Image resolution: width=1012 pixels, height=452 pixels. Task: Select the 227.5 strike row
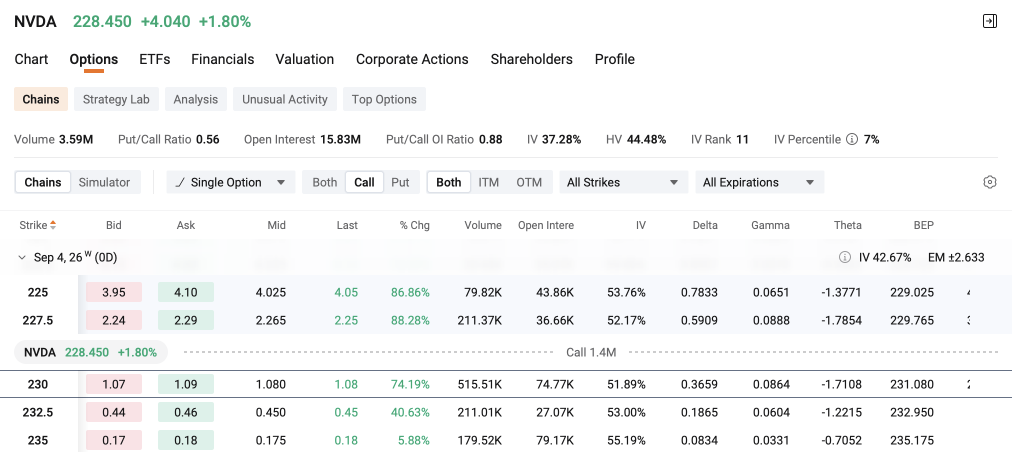pos(506,320)
